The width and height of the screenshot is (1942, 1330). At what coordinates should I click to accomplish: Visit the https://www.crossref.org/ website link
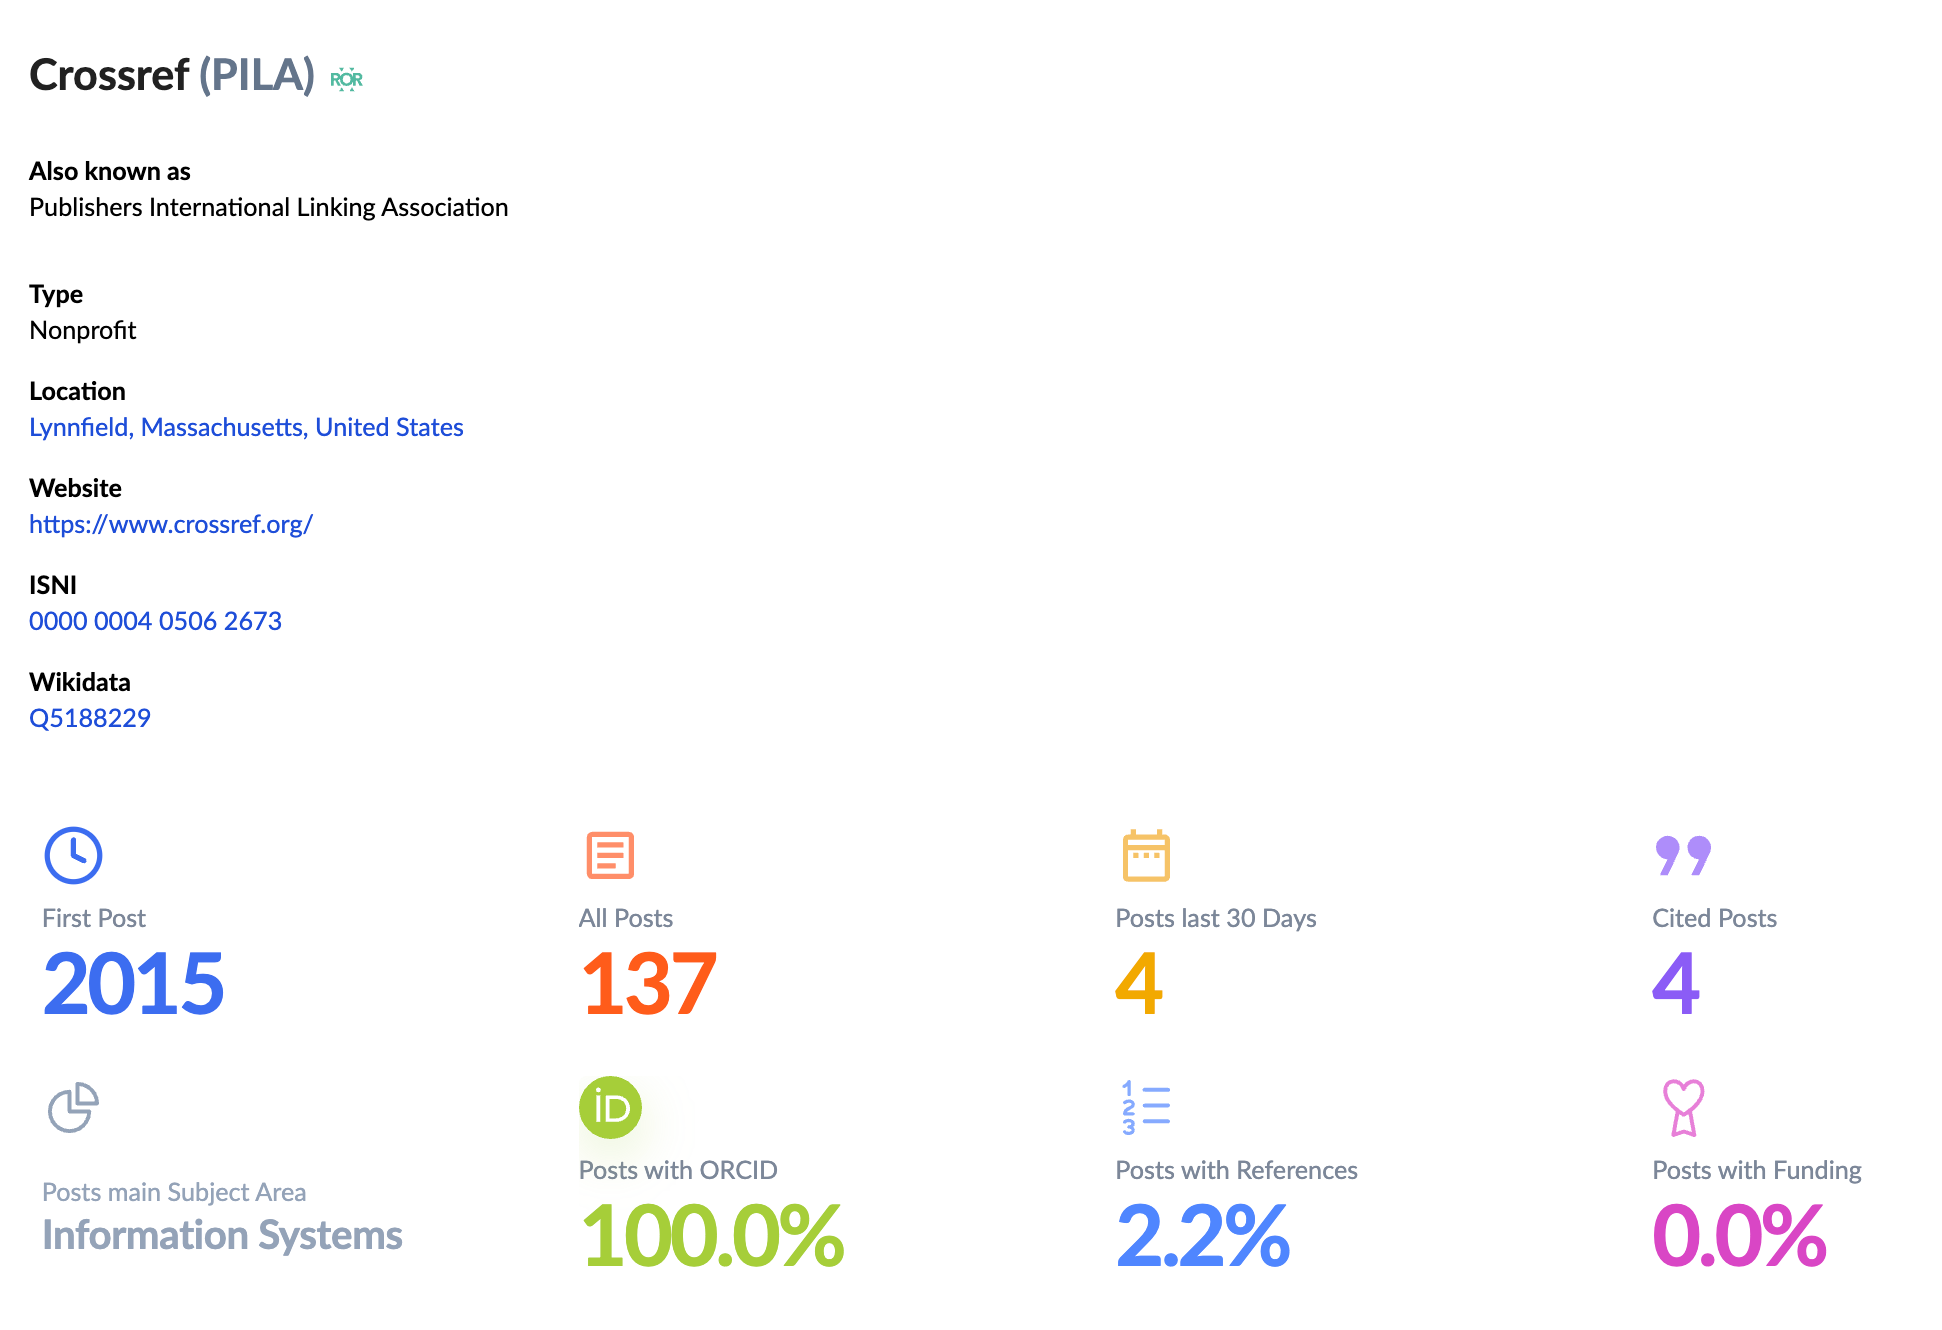pyautogui.click(x=171, y=524)
